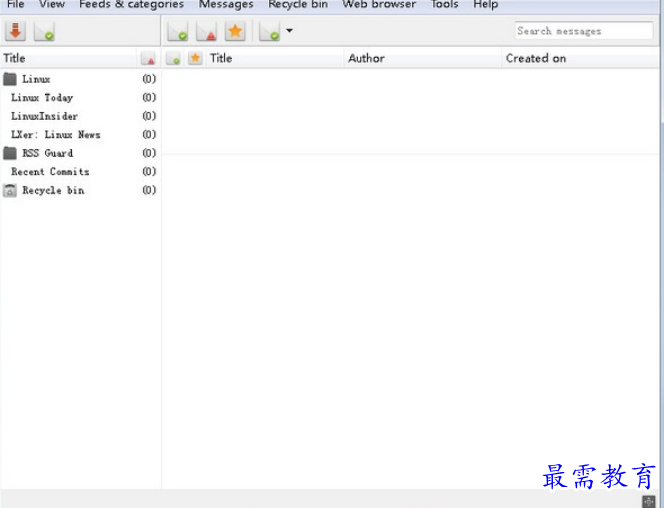
Task: Sort messages by Created on column
Action: pos(580,58)
